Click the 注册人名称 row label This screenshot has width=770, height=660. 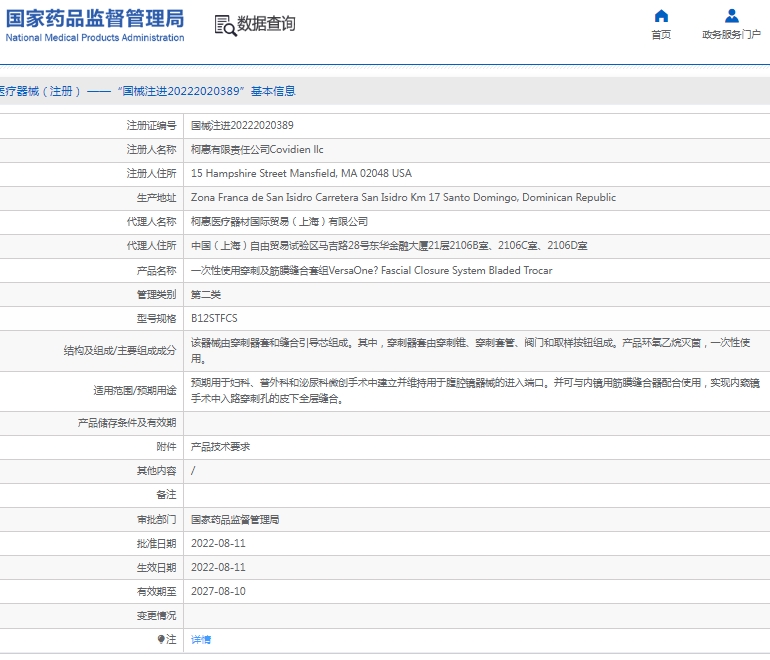(151, 149)
